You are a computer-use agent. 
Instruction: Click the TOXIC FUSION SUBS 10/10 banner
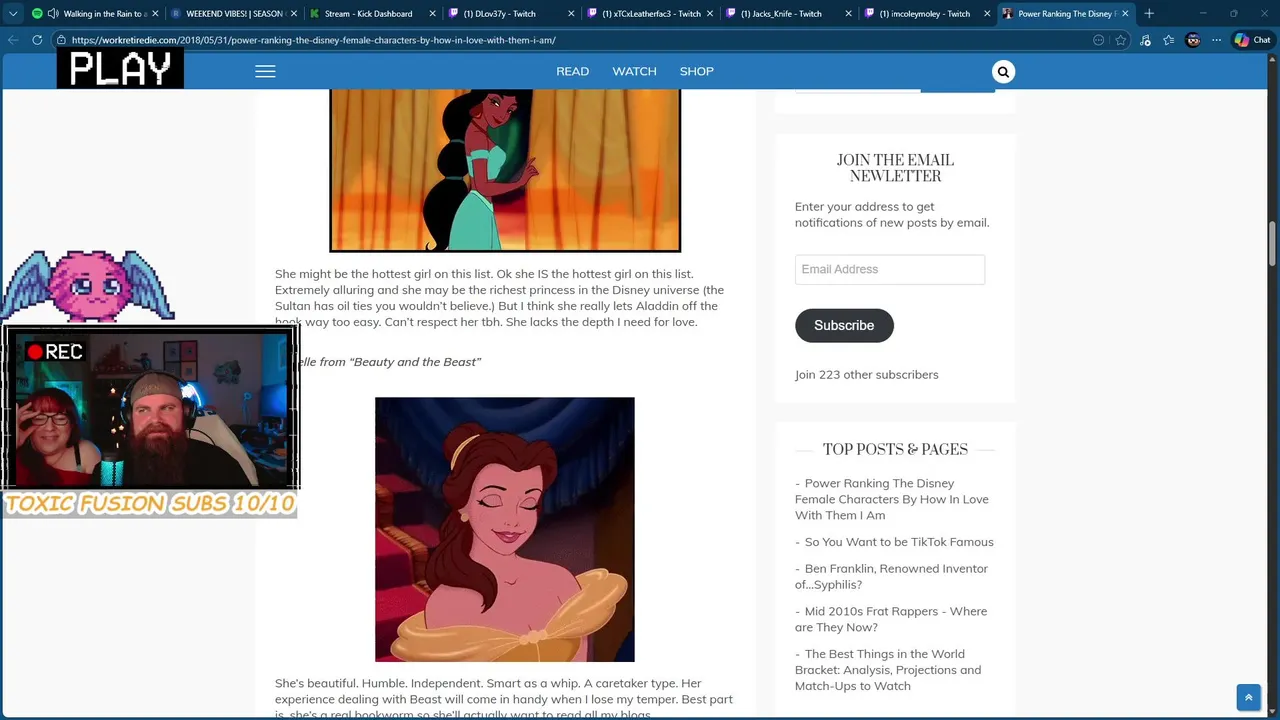click(x=150, y=503)
